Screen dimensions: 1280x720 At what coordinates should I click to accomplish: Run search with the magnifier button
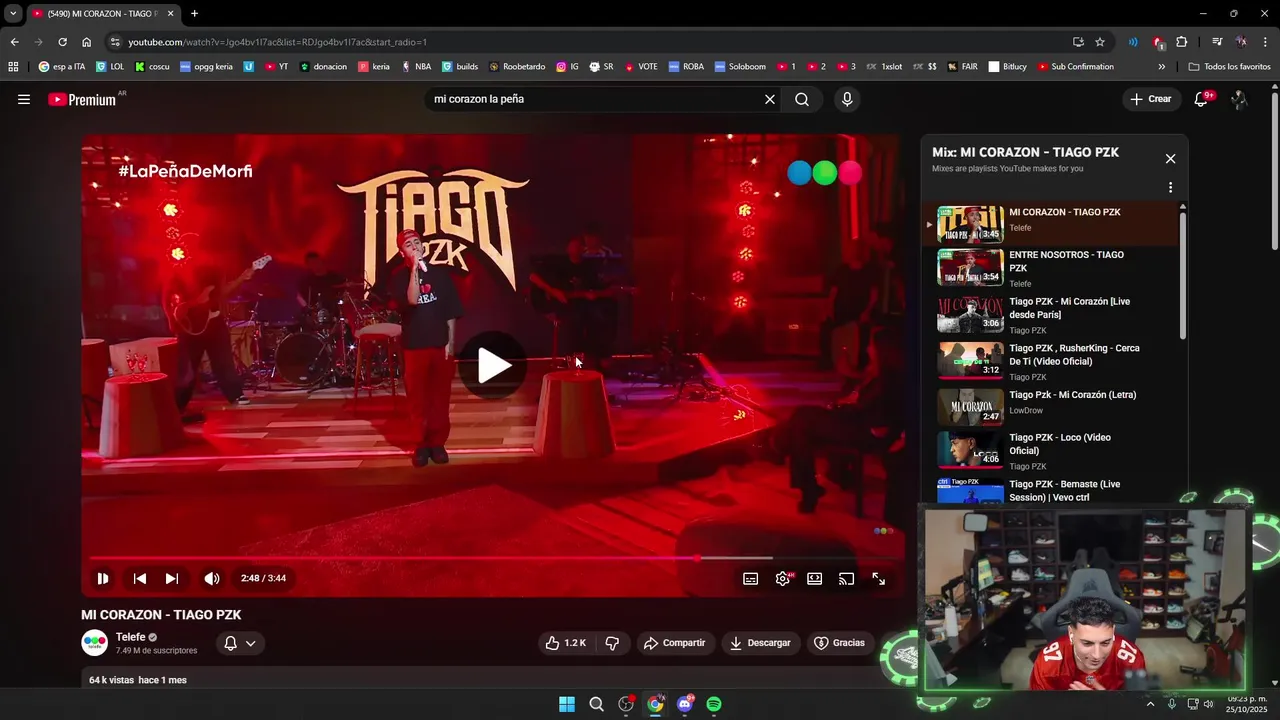click(802, 99)
